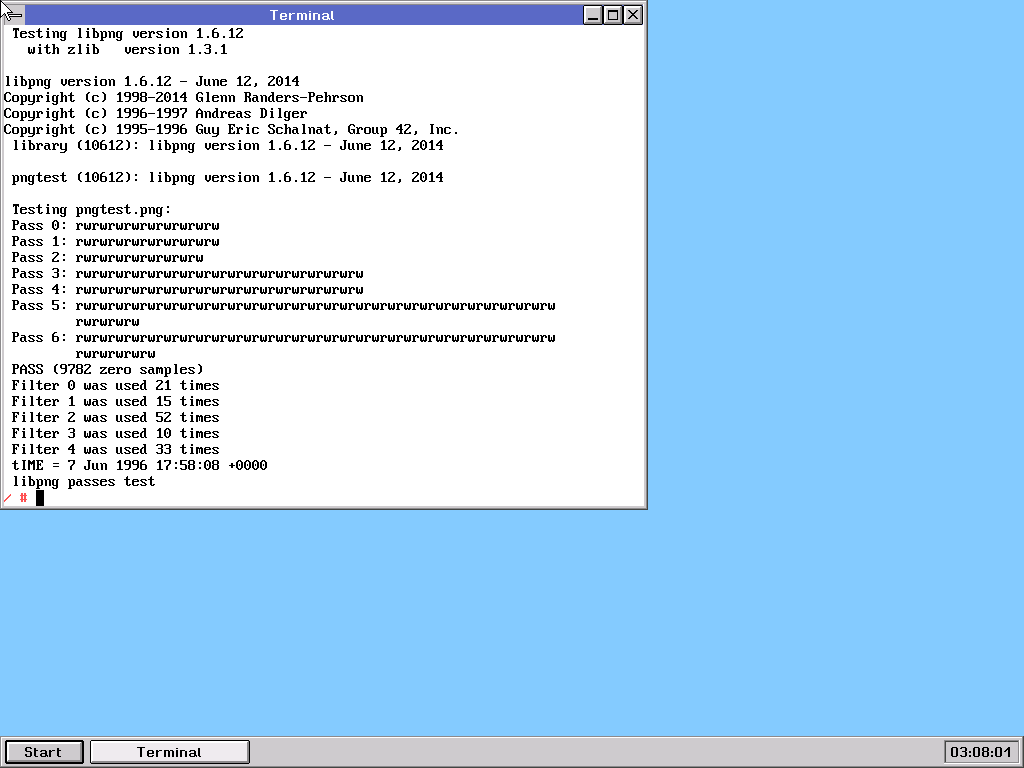Click the 'Testing pngtest.png:' line
This screenshot has width=1024, height=768.
tap(92, 210)
